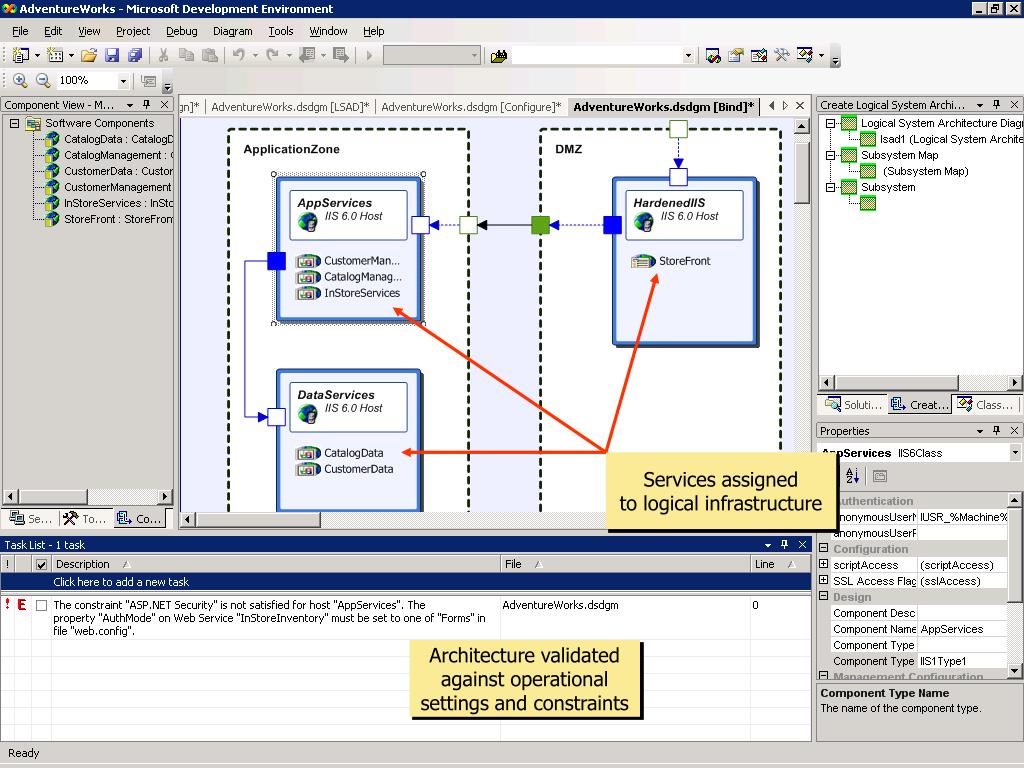The width and height of the screenshot is (1024, 768).
Task: Click the Zoom In magnifier icon
Action: (x=20, y=80)
